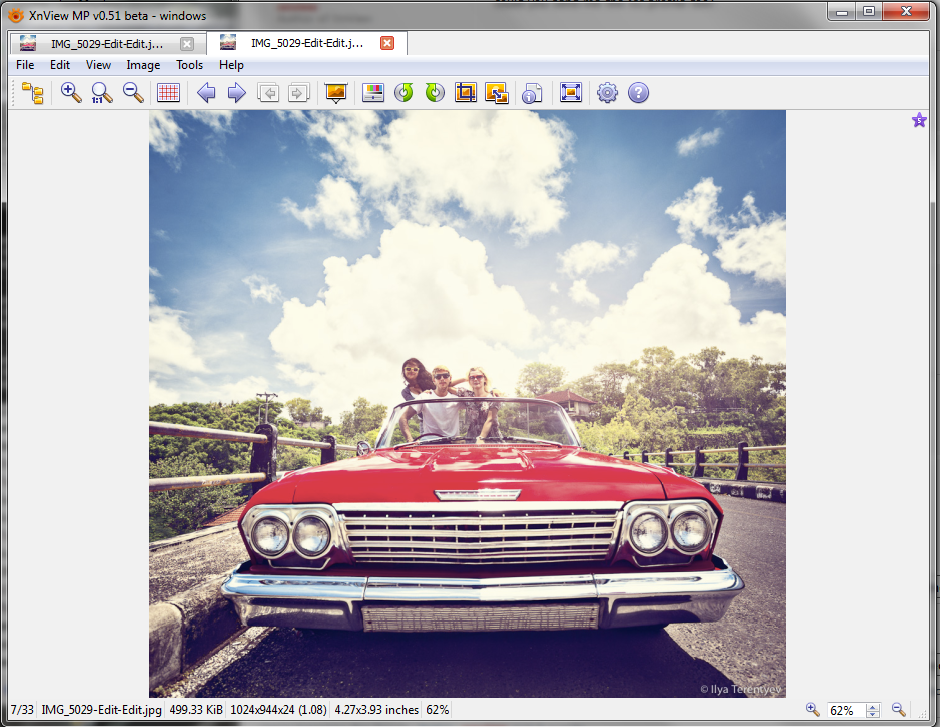Increase zoom with stepper up arrow
940x727 pixels.
point(873,707)
